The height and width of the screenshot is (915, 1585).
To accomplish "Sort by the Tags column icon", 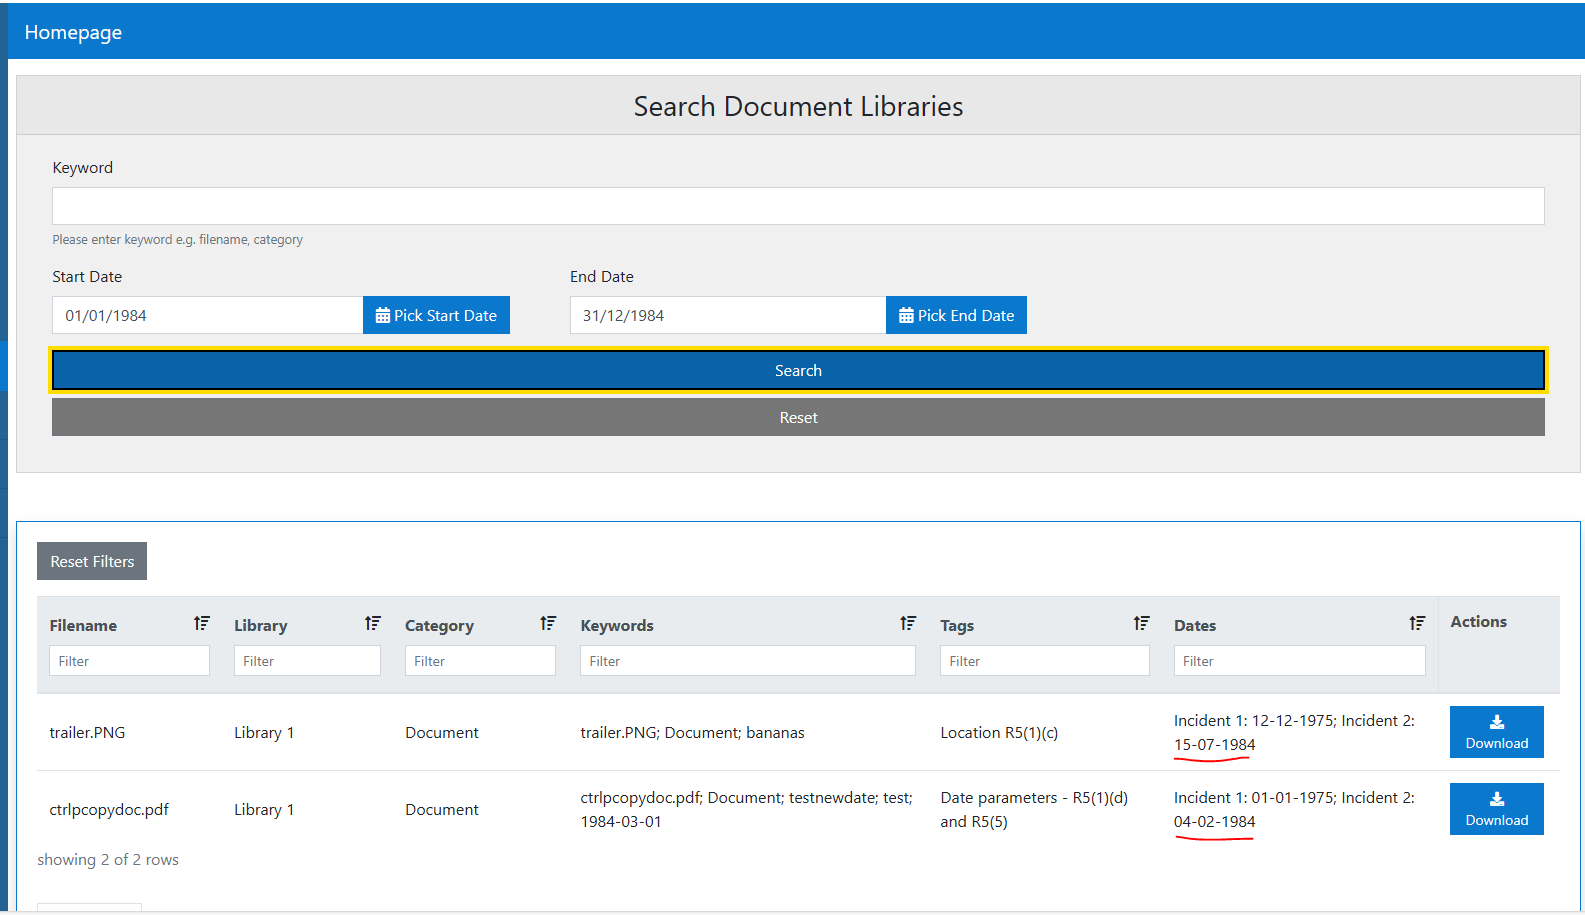I will (1142, 624).
